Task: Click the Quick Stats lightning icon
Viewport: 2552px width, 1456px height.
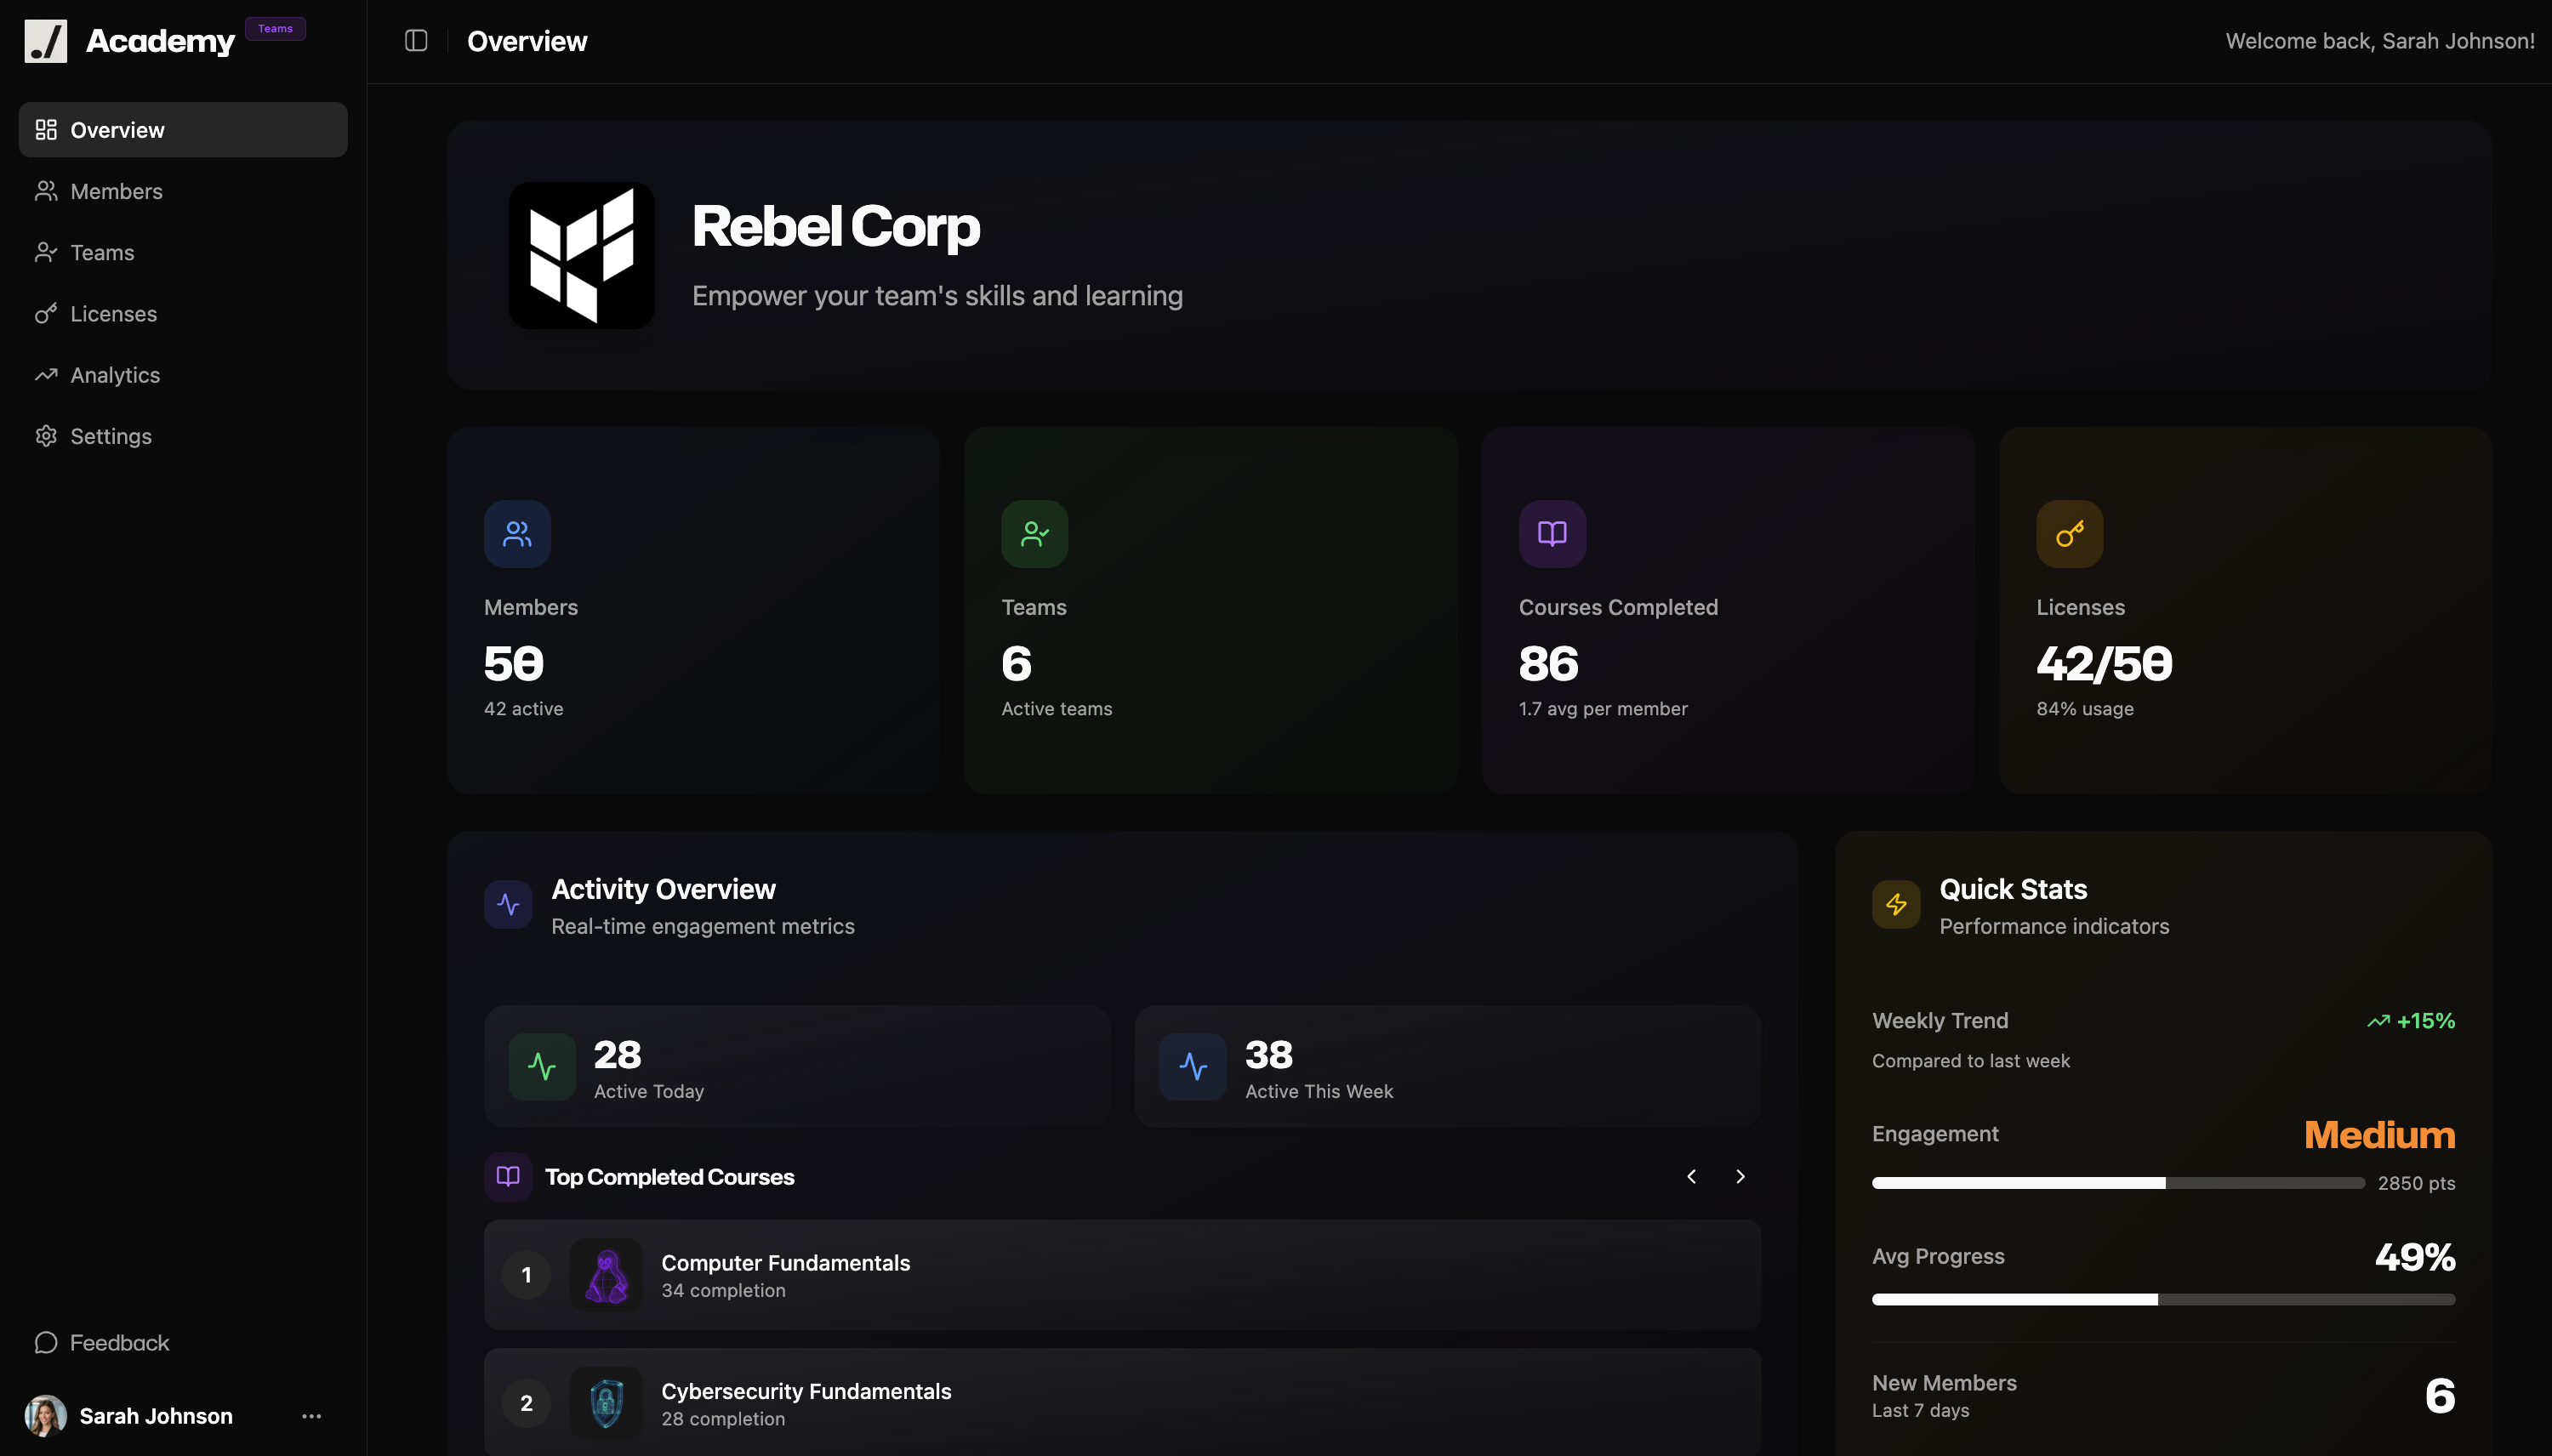Action: pyautogui.click(x=1896, y=903)
